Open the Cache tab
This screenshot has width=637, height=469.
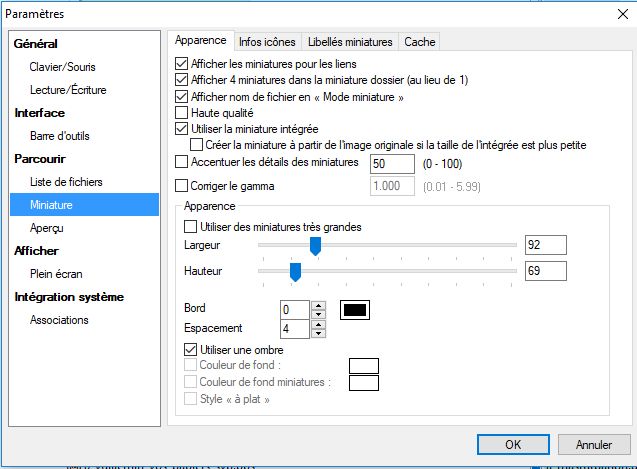pyautogui.click(x=418, y=42)
